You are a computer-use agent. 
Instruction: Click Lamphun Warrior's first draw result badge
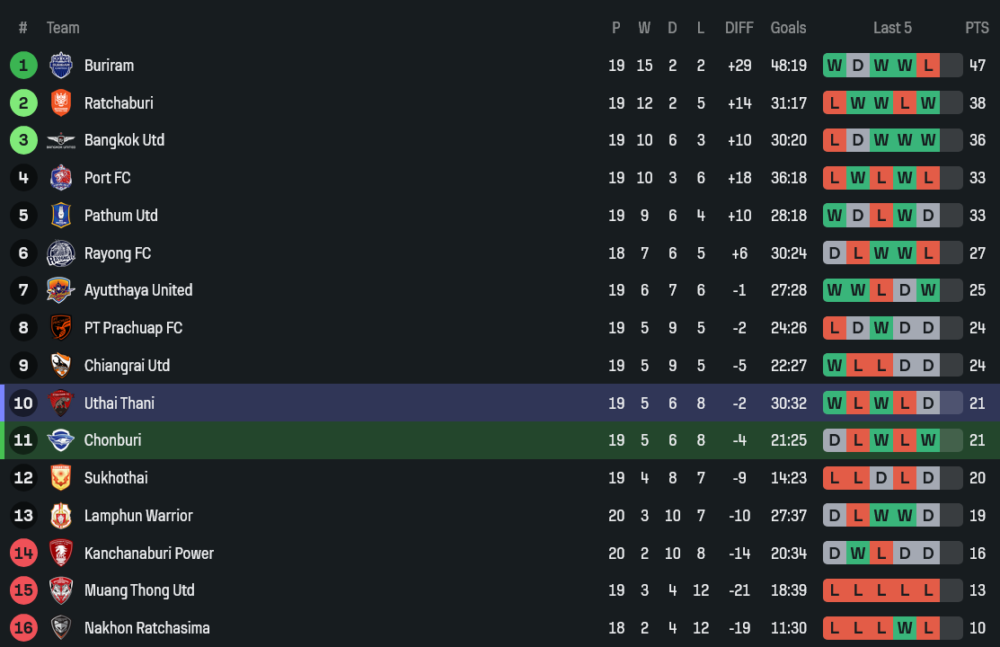(x=833, y=515)
